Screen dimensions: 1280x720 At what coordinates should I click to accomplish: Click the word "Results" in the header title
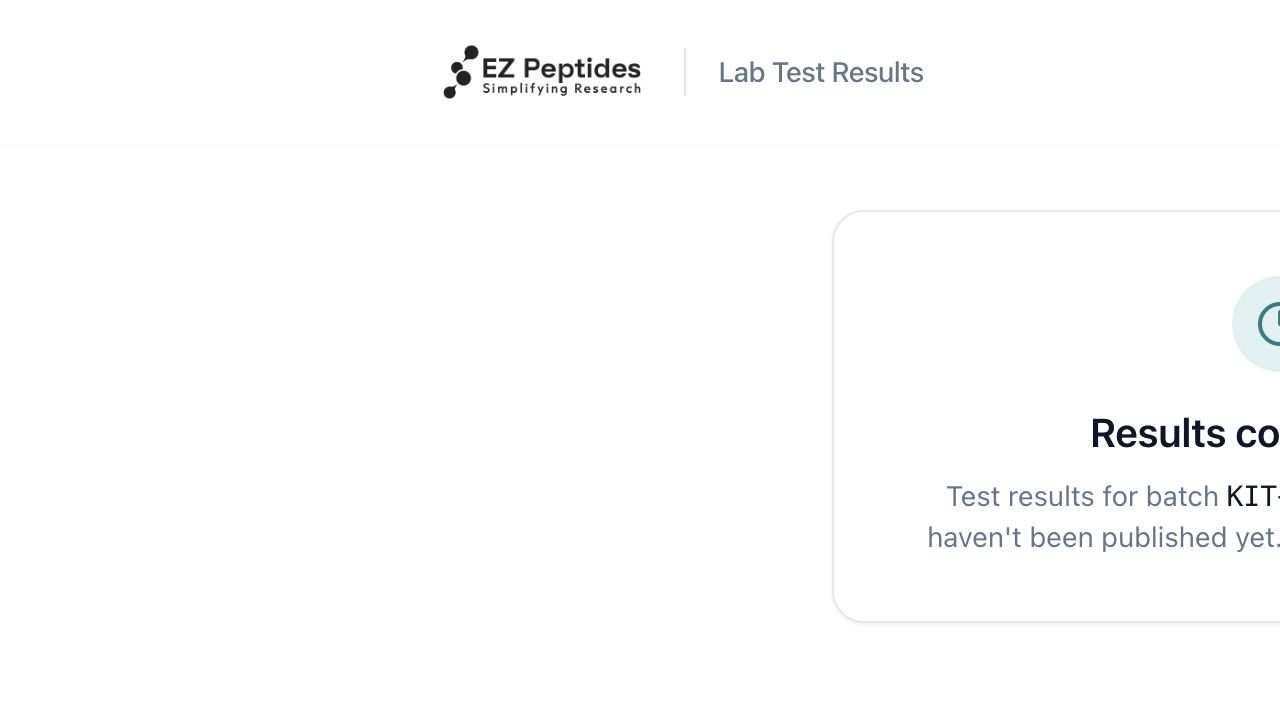(877, 72)
